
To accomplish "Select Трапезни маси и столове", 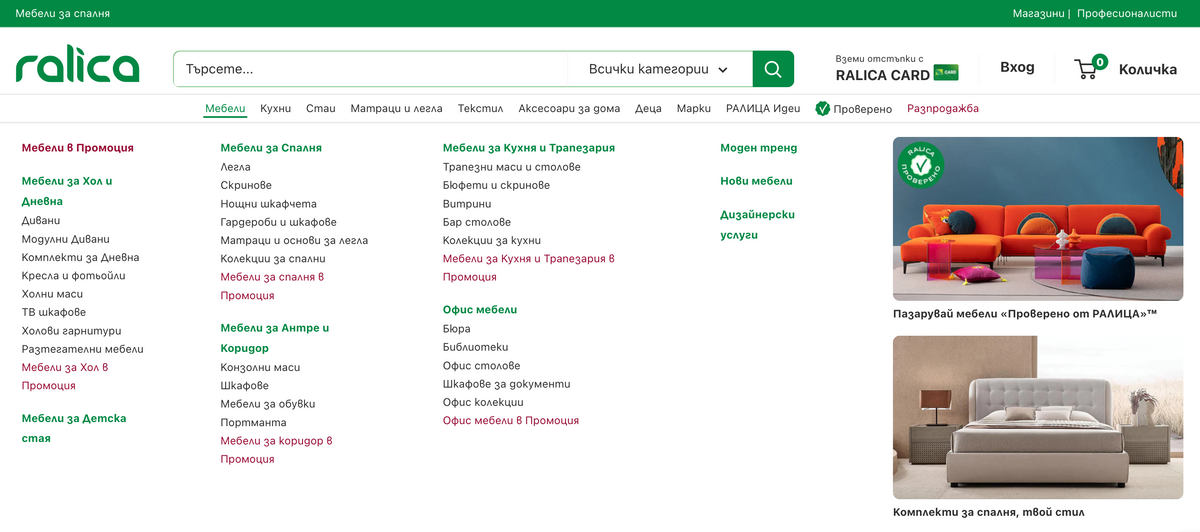I will pyautogui.click(x=512, y=167).
